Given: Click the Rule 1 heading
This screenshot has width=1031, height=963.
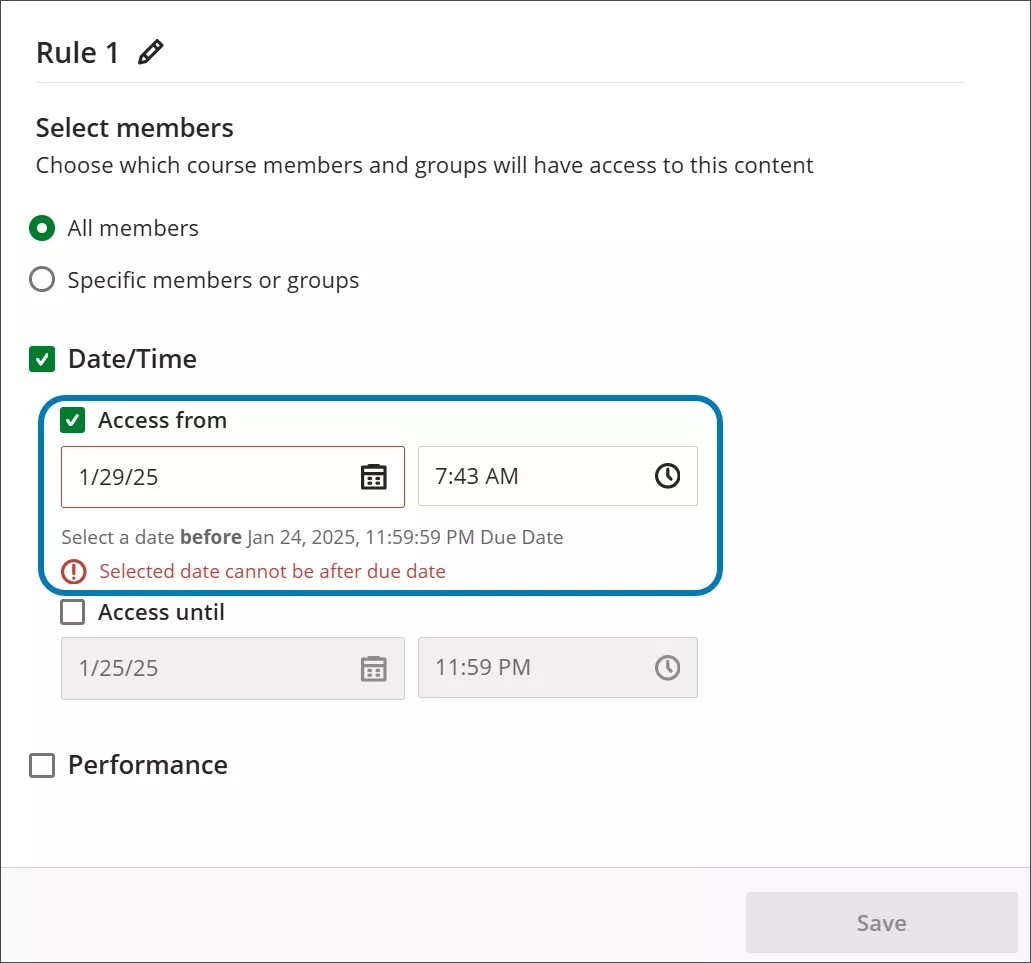Looking at the screenshot, I should 76,51.
